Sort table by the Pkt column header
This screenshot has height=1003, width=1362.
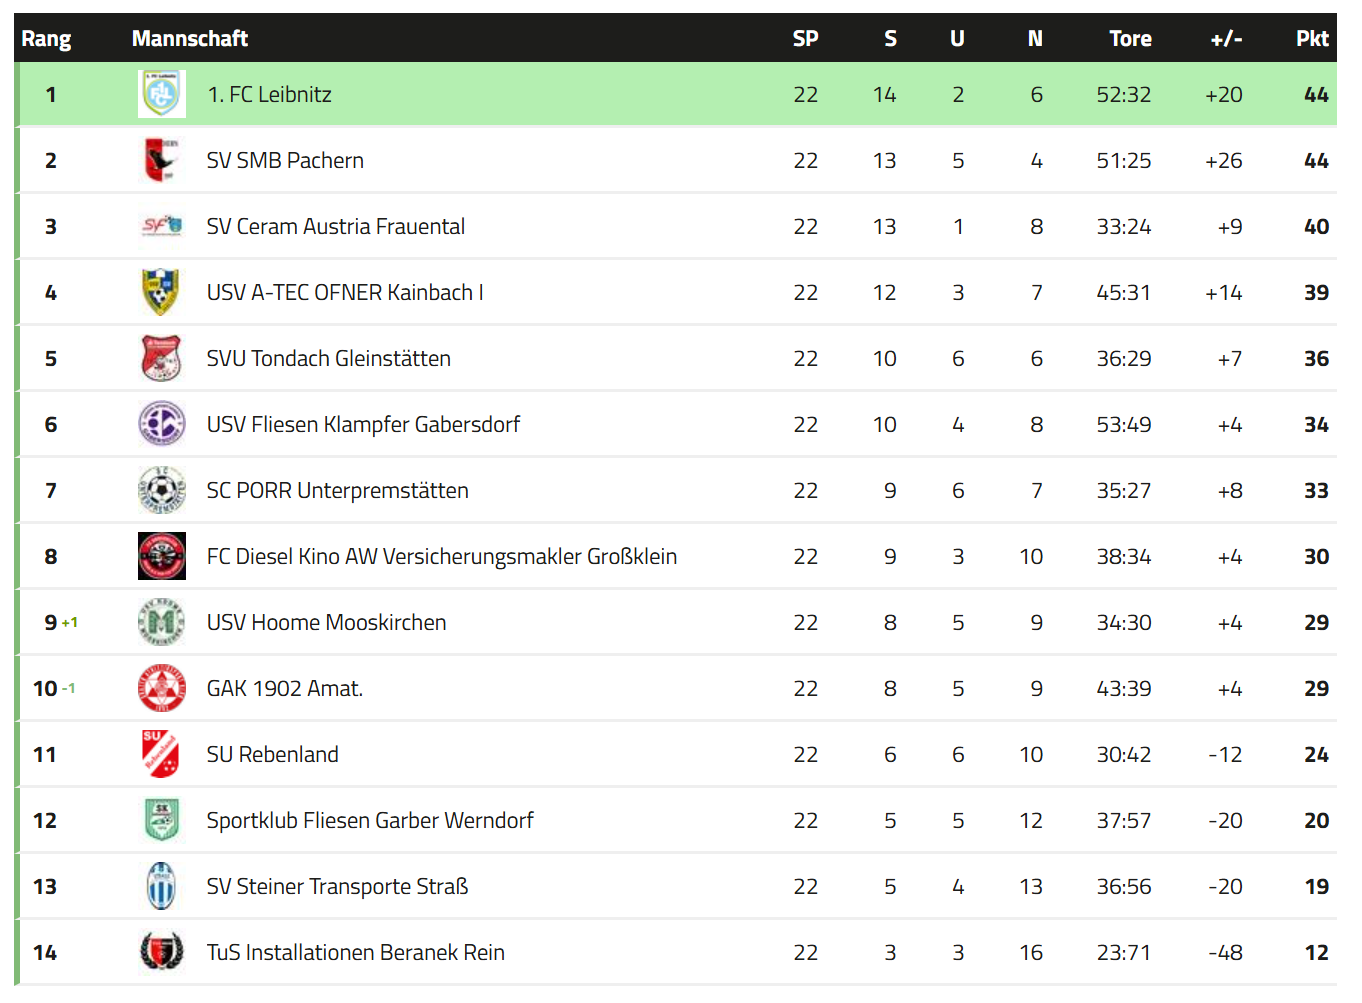point(1312,38)
